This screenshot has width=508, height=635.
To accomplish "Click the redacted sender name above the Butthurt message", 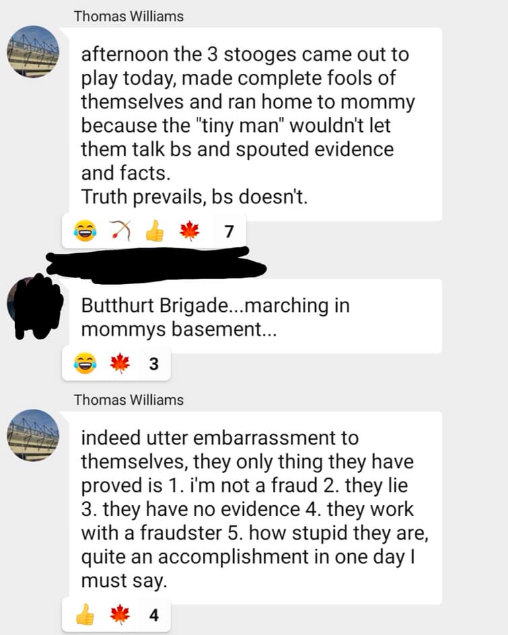I will [x=156, y=264].
